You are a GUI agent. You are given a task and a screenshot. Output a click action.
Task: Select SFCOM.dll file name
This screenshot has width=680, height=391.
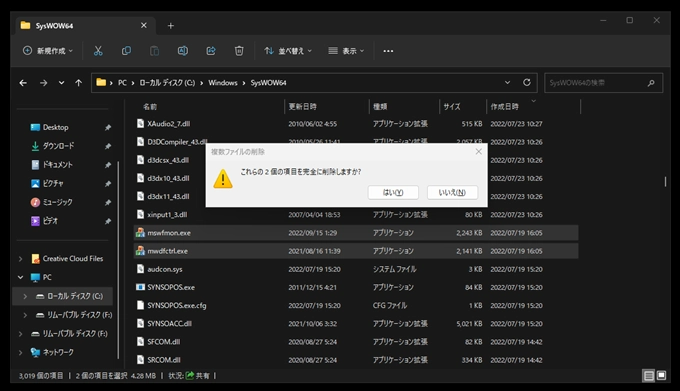tap(163, 342)
